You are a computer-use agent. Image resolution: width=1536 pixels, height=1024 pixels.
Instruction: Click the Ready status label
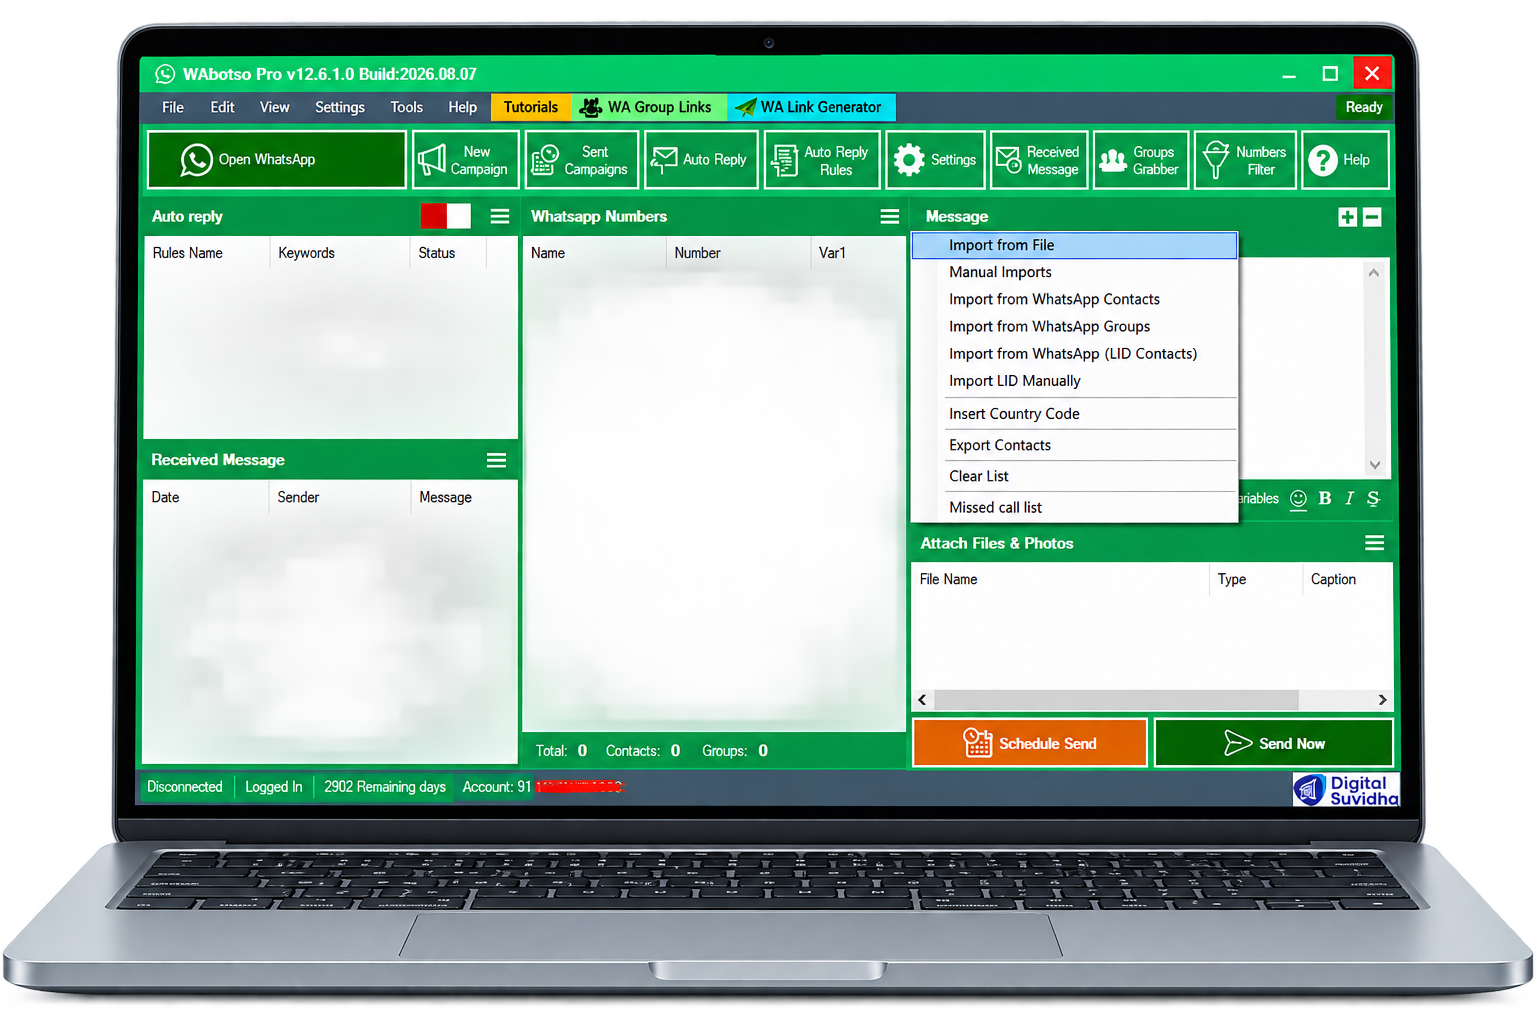click(1364, 107)
